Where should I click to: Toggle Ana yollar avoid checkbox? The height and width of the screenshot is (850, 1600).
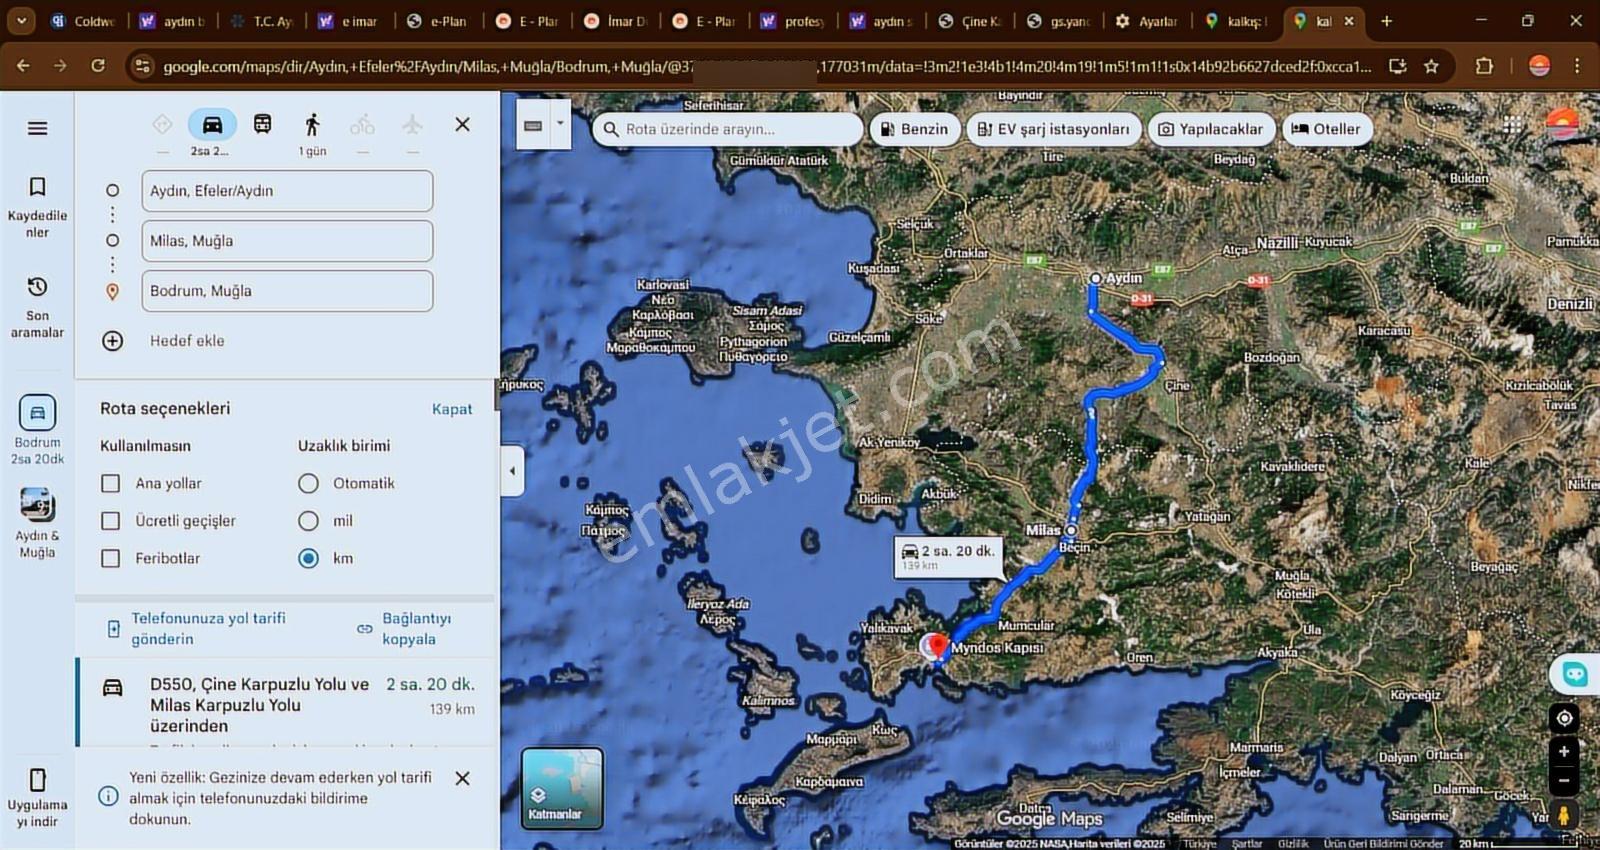tap(111, 484)
